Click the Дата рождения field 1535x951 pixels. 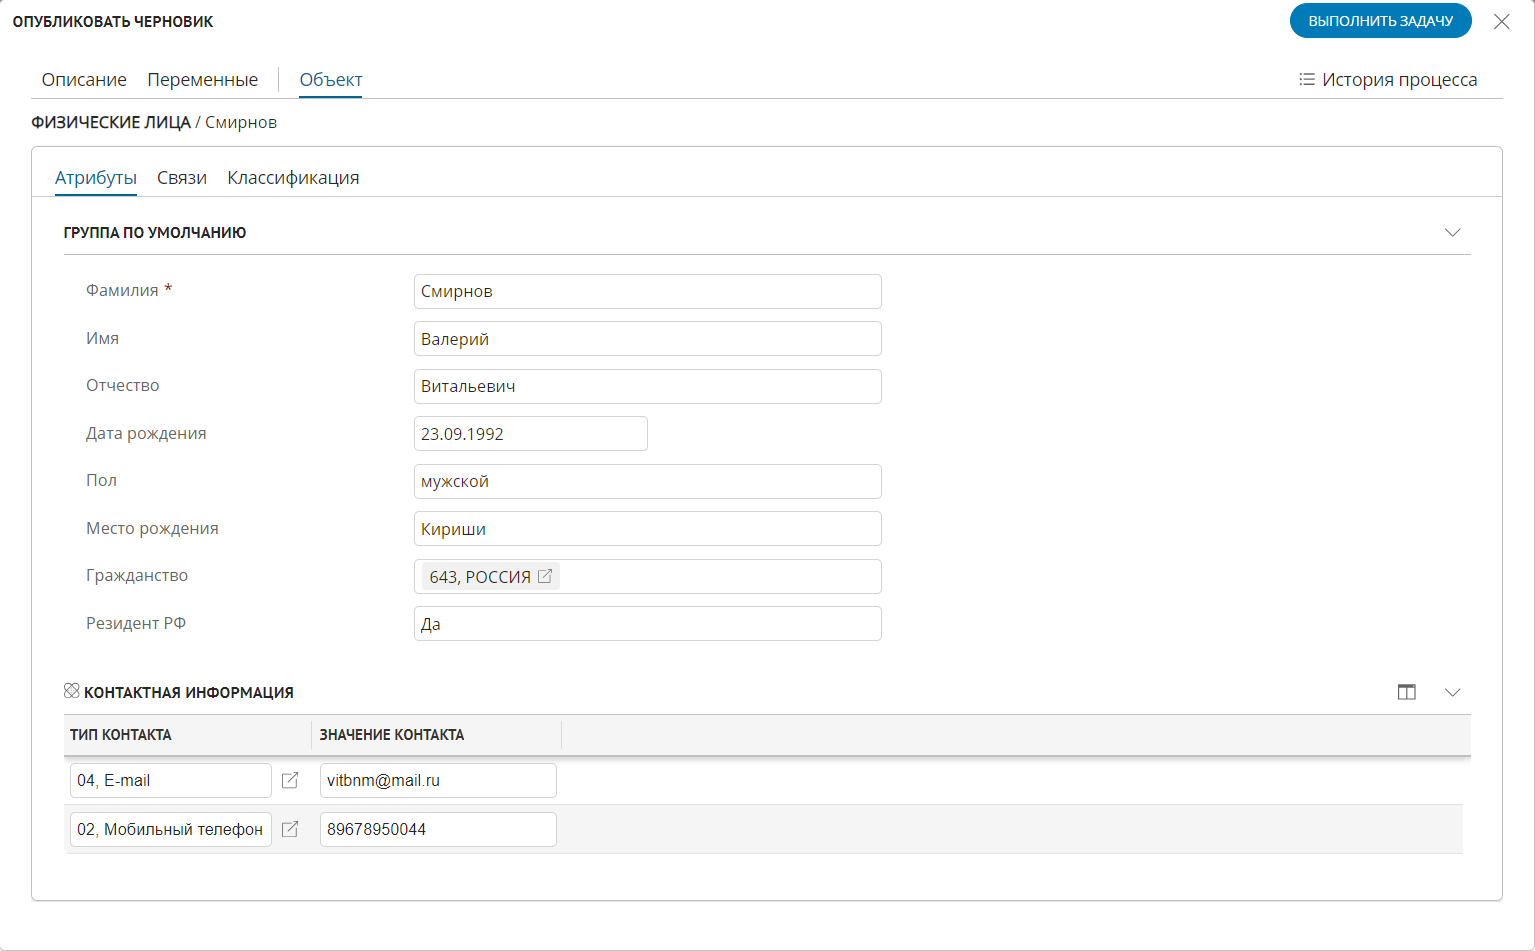coord(530,434)
